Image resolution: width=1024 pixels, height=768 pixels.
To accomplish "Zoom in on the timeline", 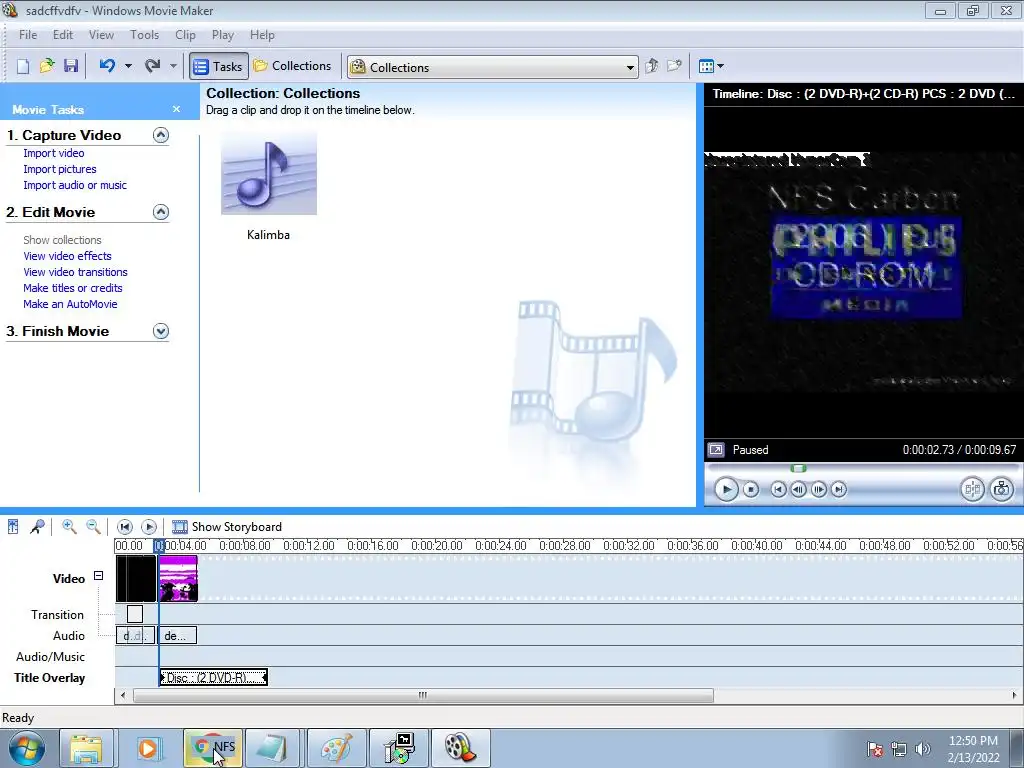I will (69, 526).
